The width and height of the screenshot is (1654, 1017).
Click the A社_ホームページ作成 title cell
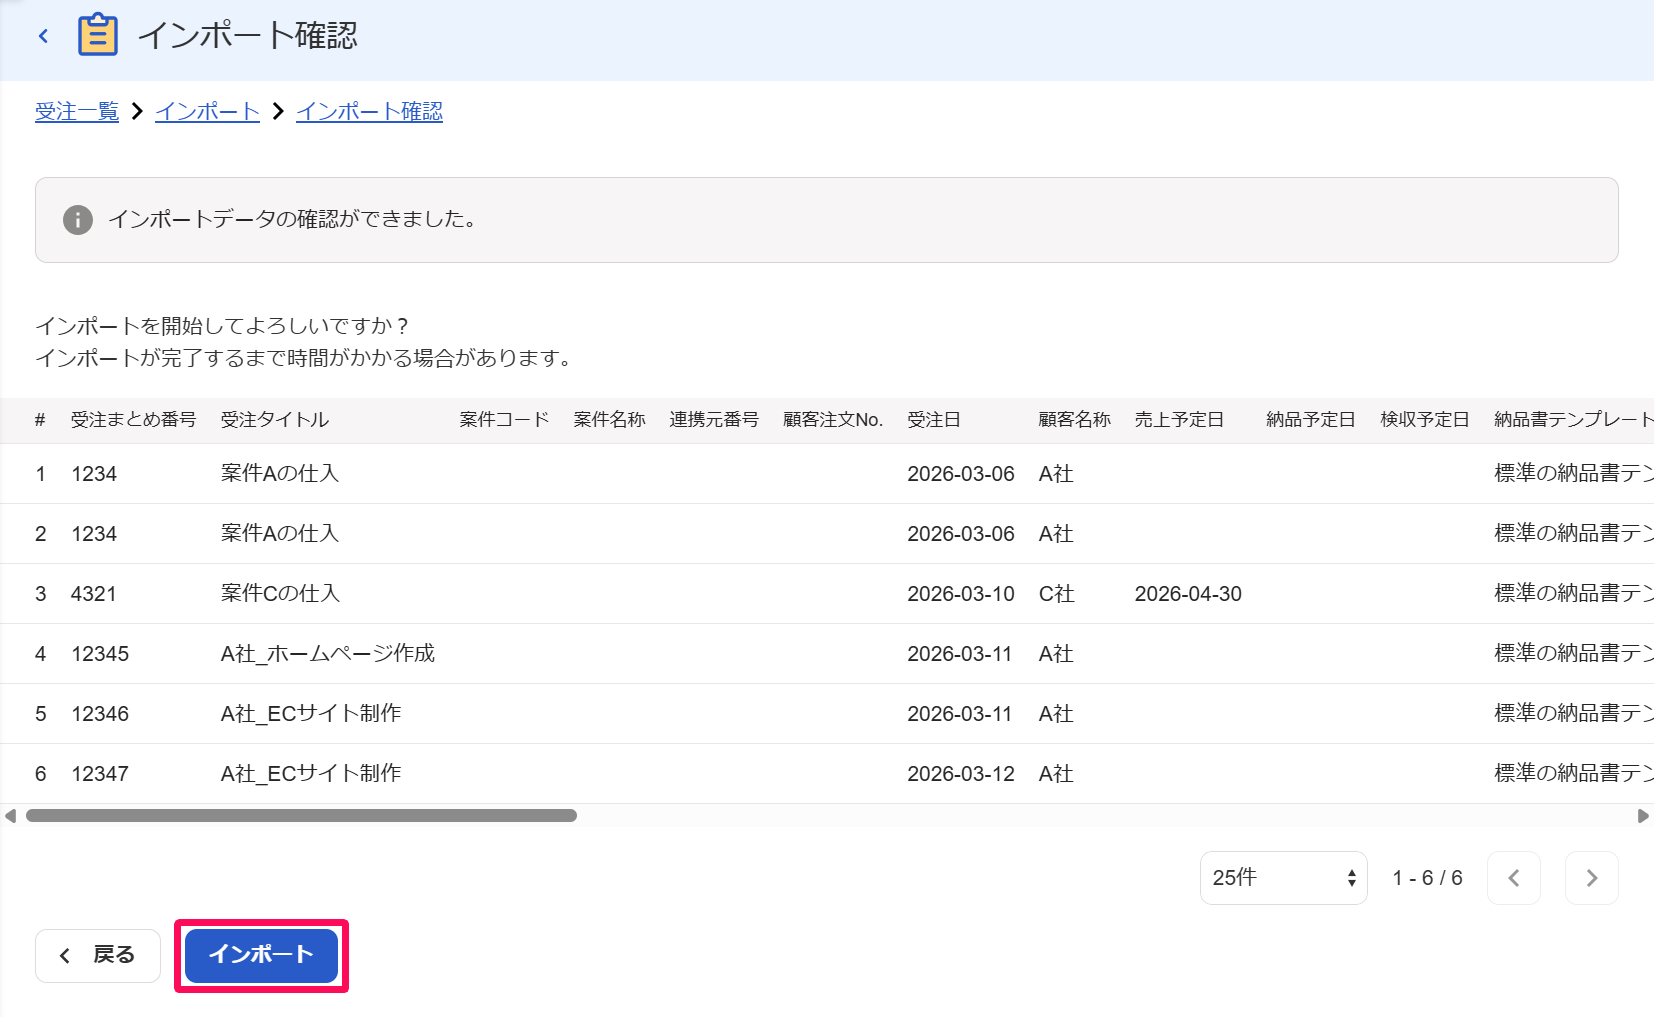tap(328, 654)
